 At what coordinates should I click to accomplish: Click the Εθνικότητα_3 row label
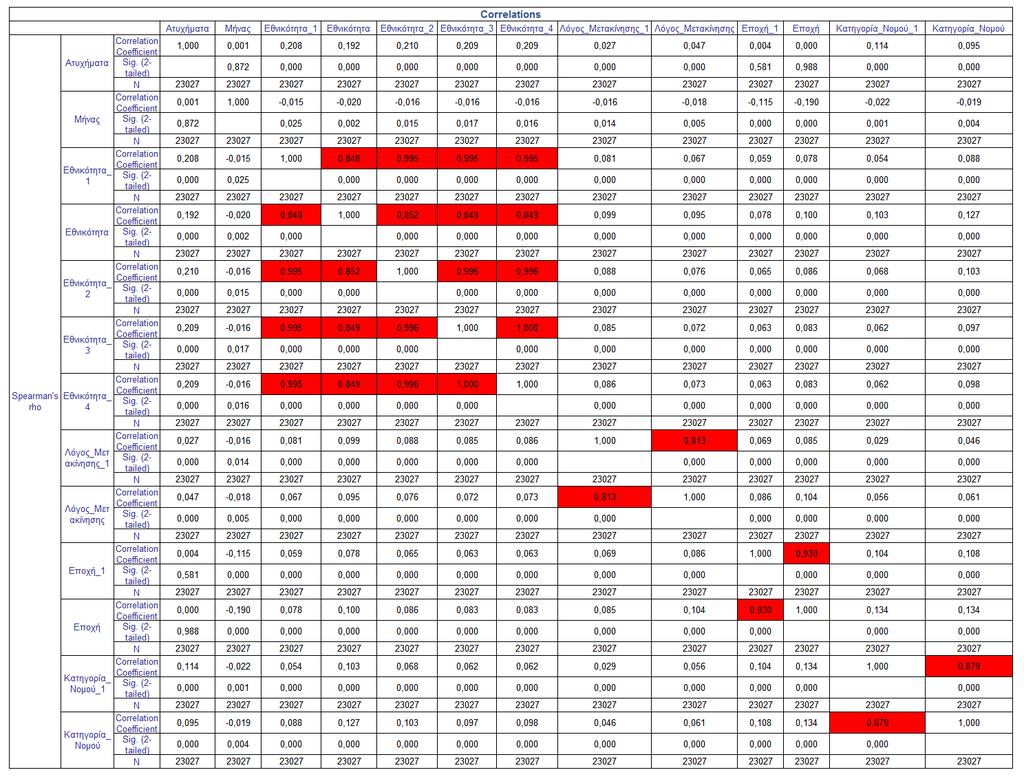(x=87, y=345)
